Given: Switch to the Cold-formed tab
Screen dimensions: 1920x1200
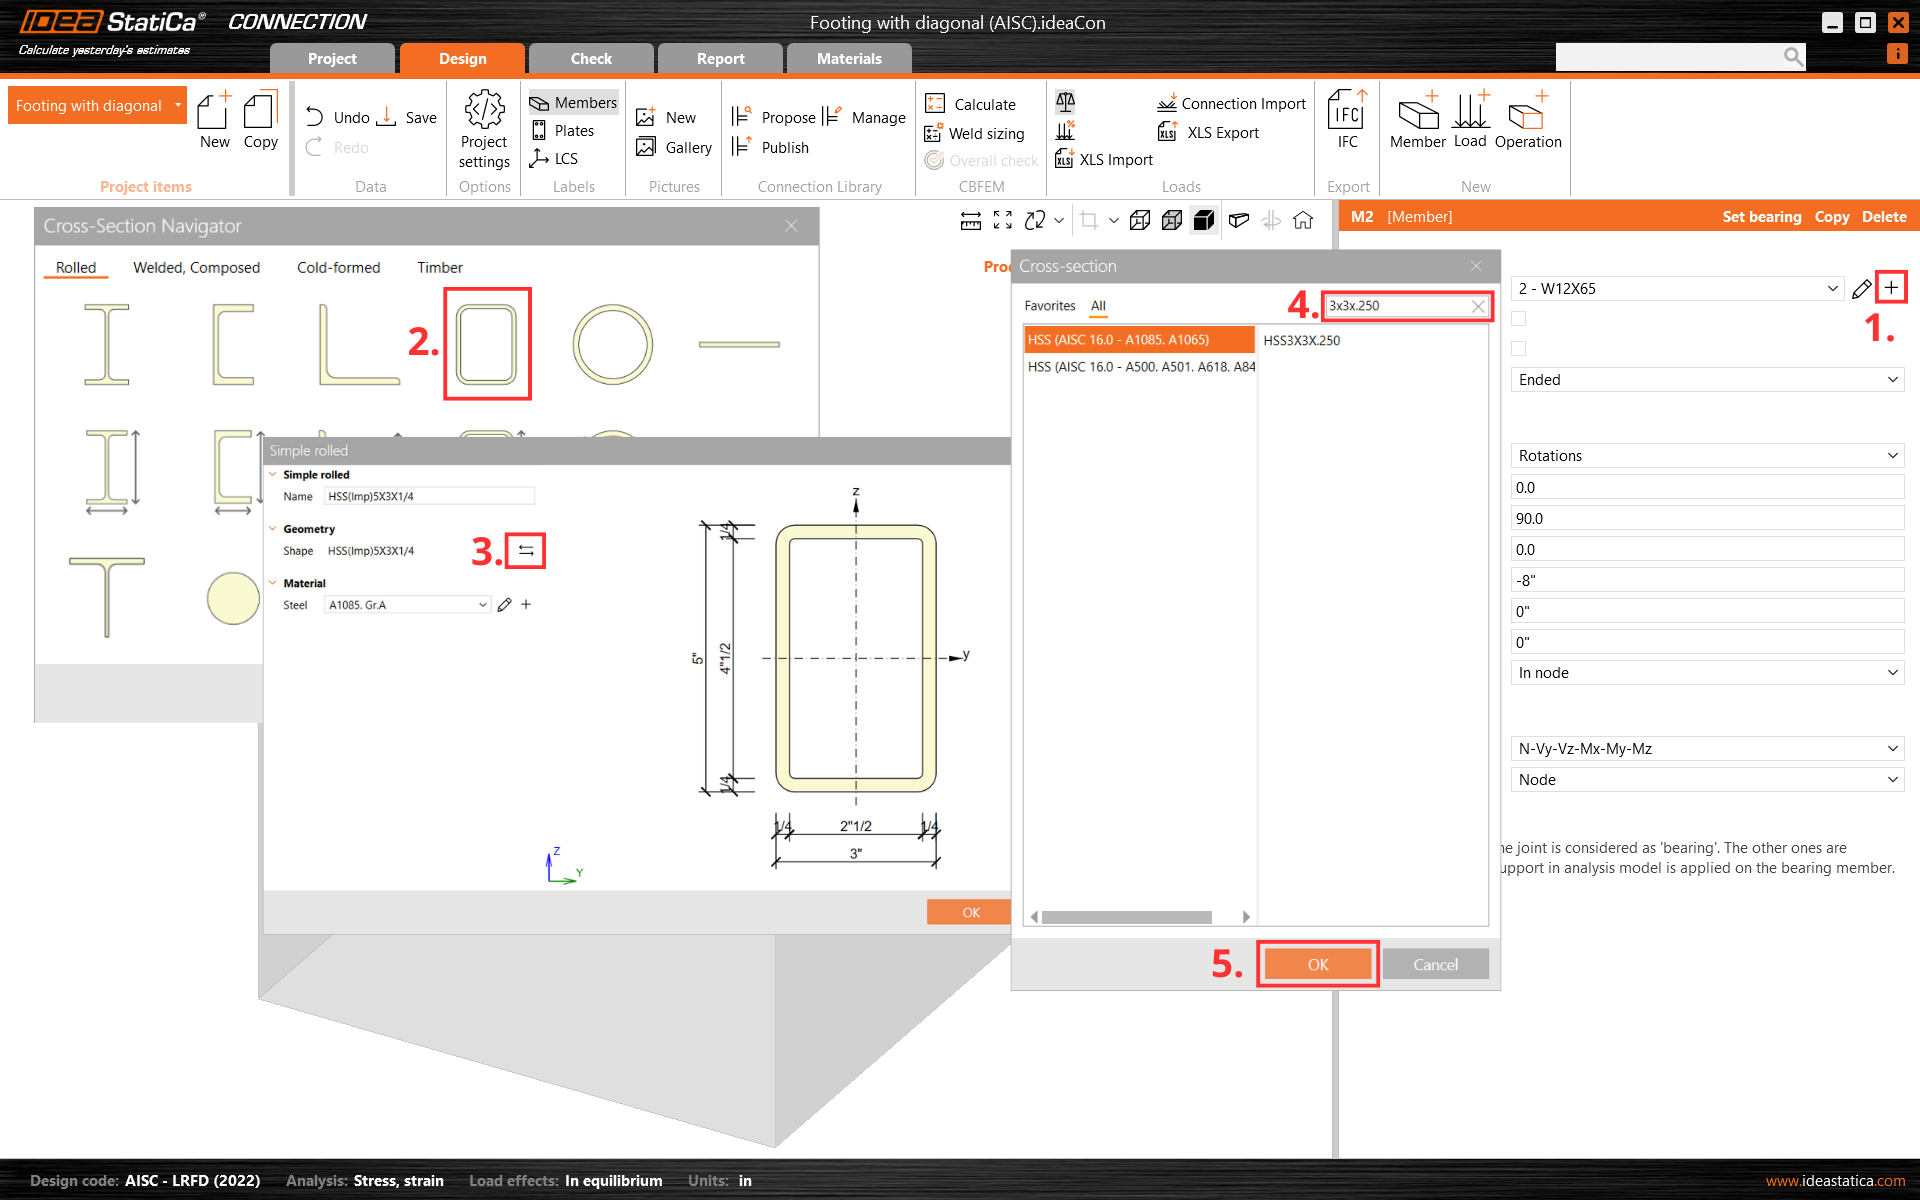Looking at the screenshot, I should 338,267.
